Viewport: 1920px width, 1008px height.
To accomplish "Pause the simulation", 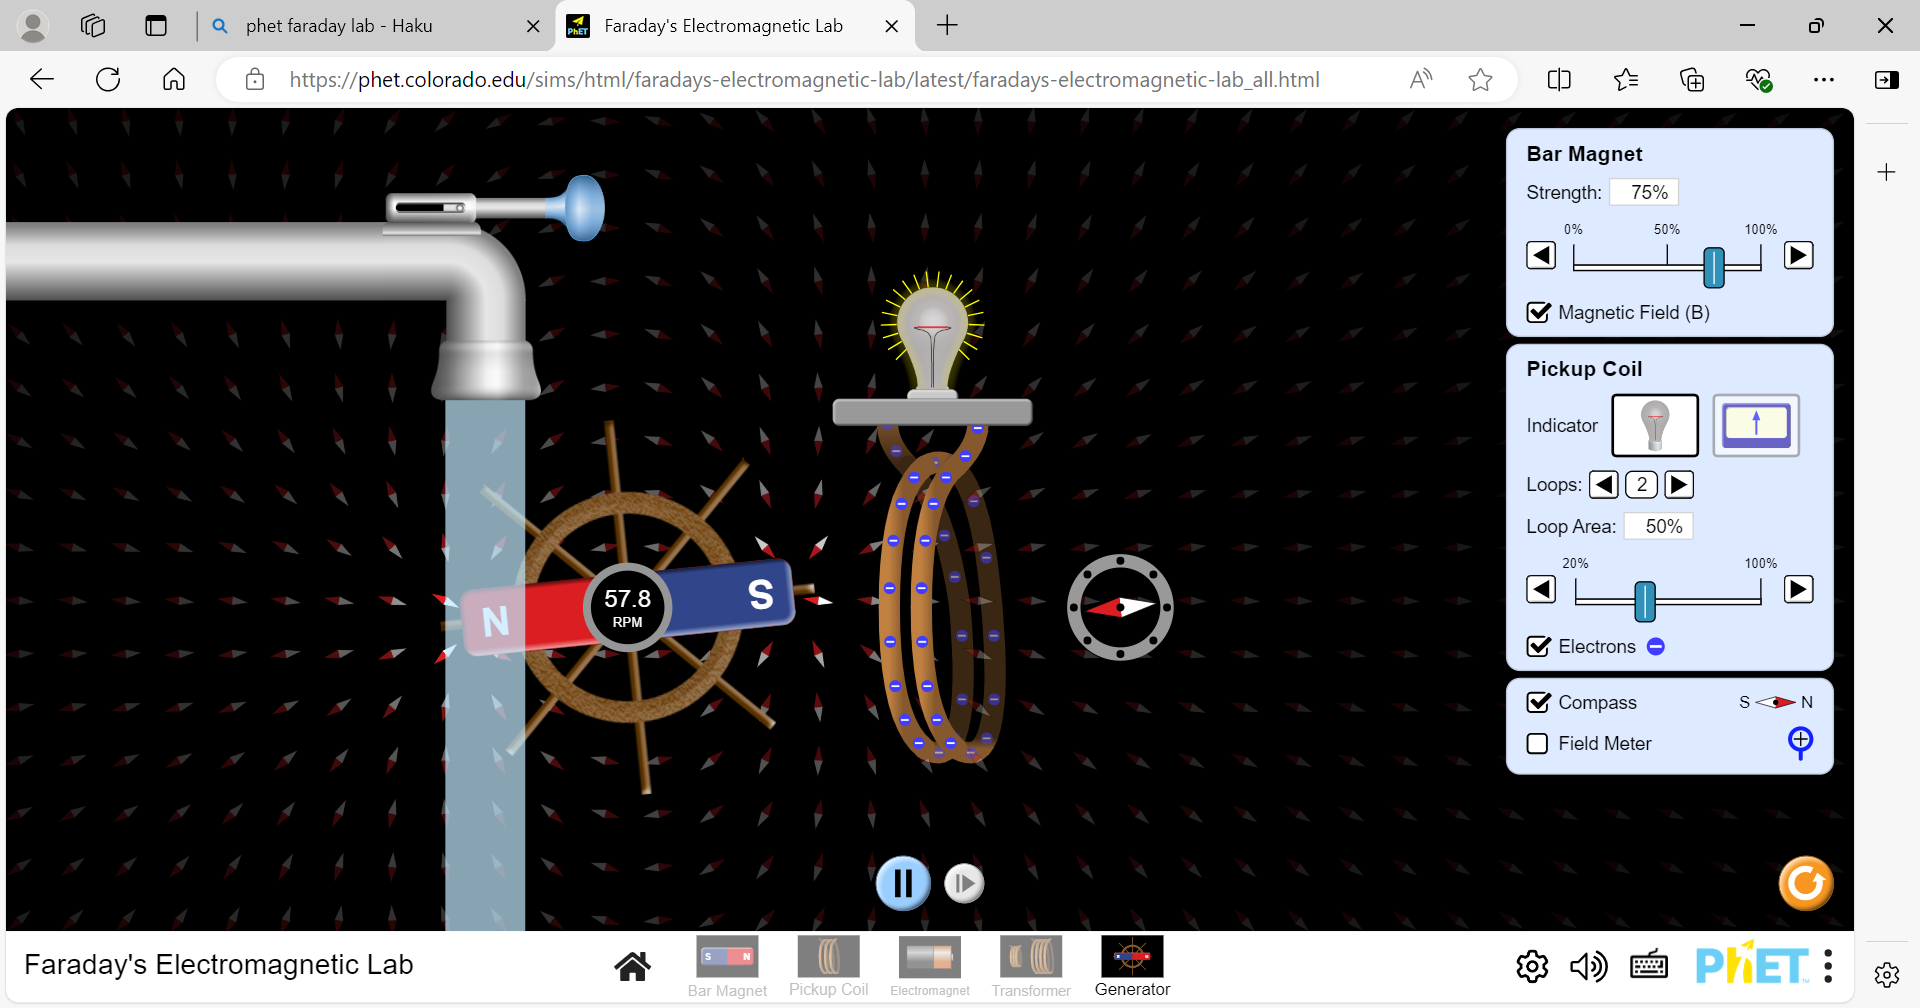I will pos(903,883).
